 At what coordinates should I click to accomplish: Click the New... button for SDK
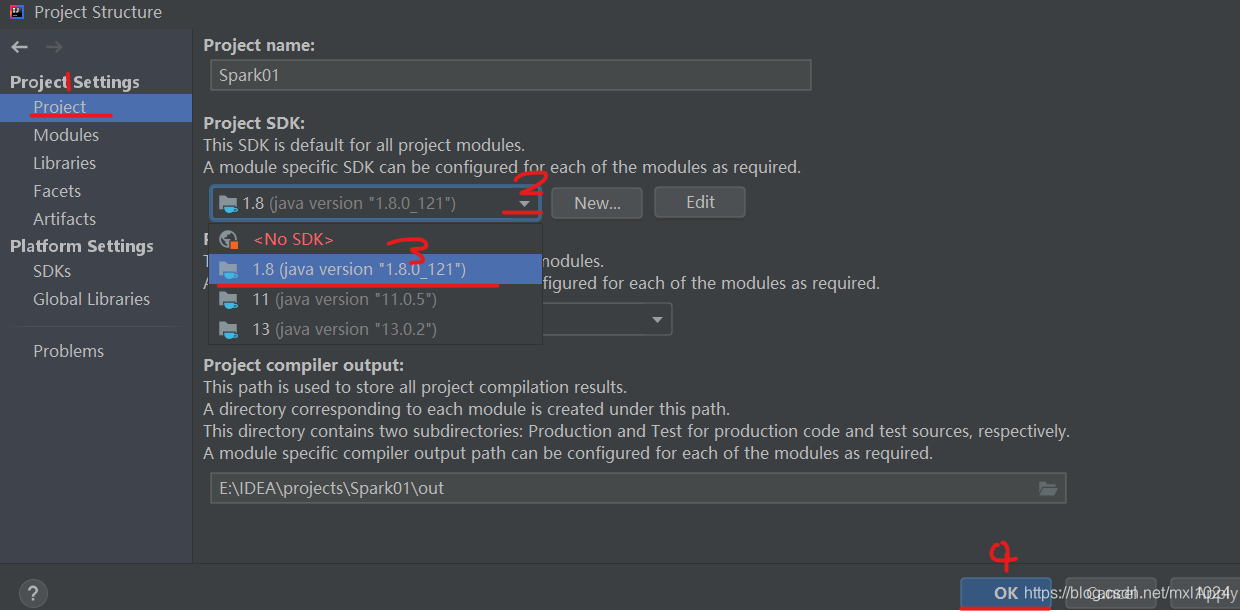coord(596,202)
